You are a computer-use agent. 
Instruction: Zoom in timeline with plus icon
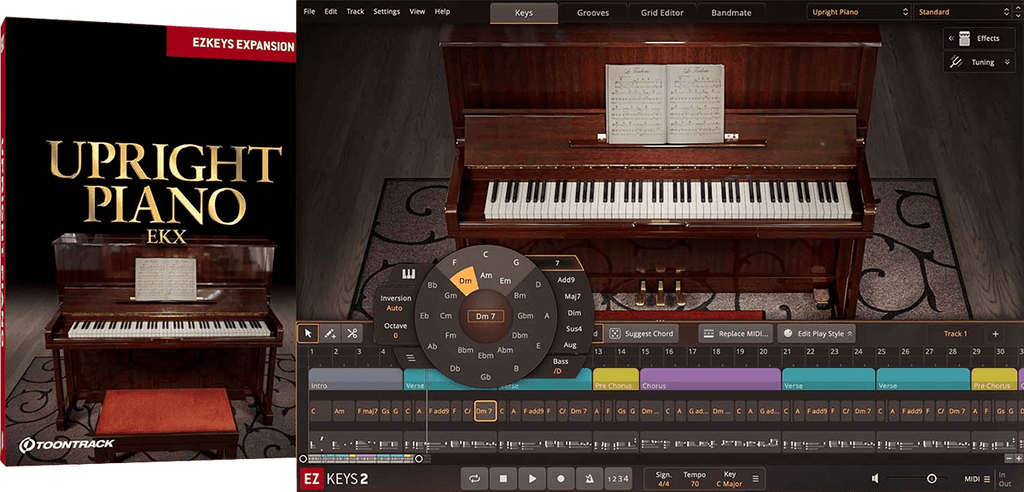click(x=1019, y=459)
